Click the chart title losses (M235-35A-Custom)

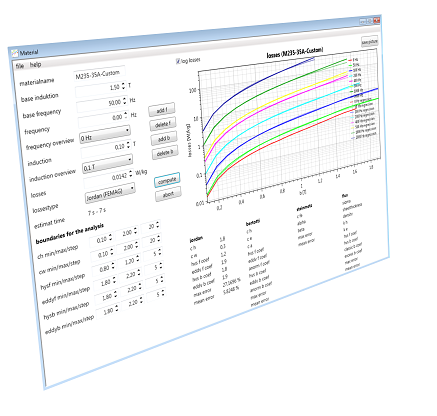tap(295, 53)
